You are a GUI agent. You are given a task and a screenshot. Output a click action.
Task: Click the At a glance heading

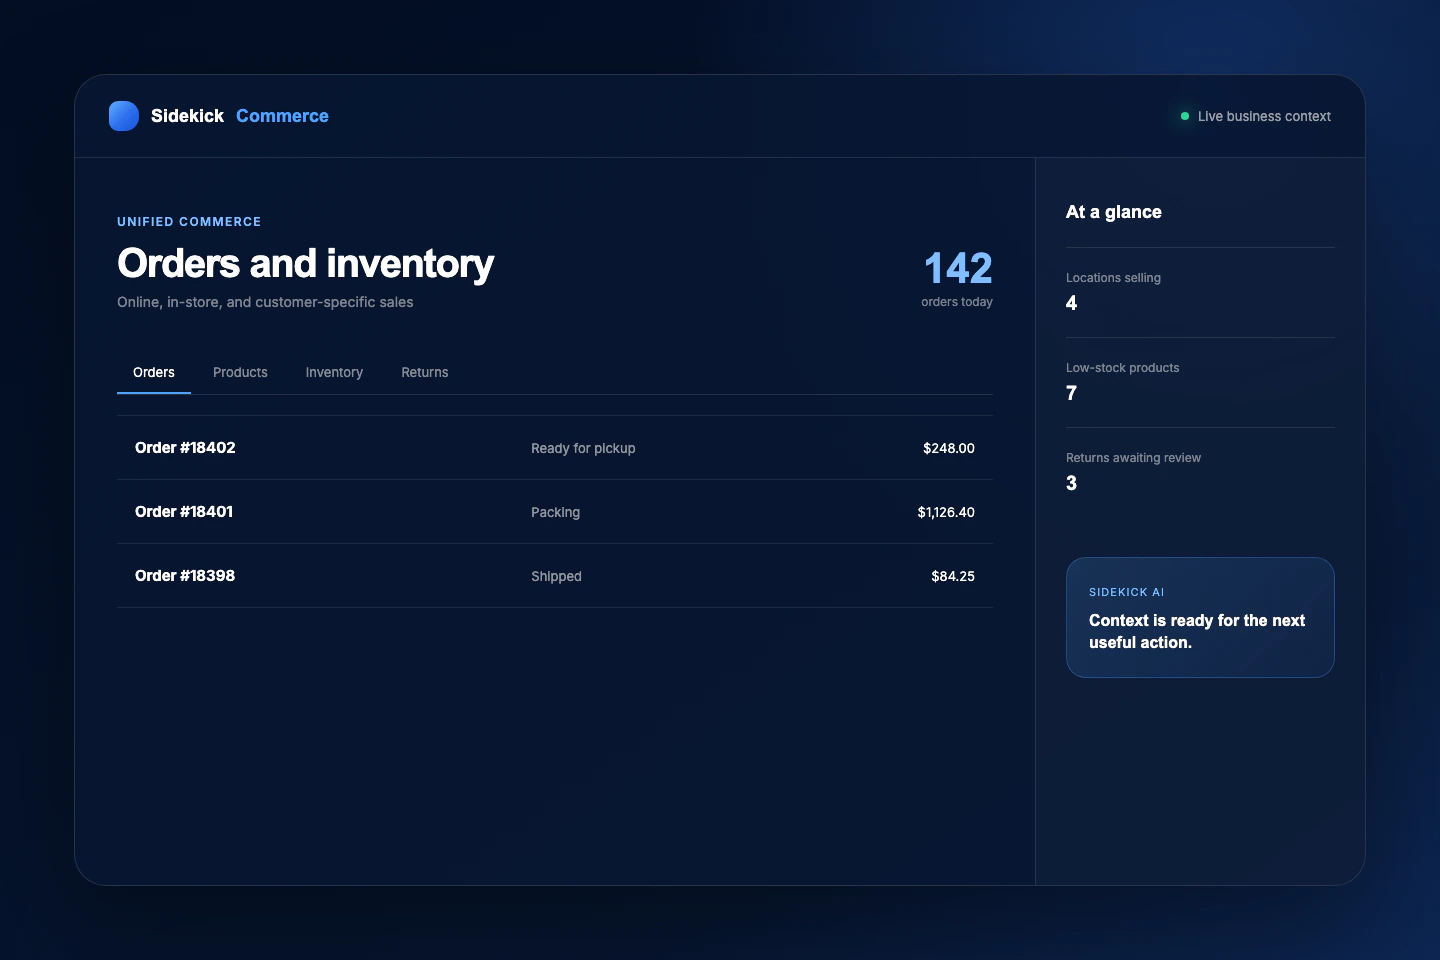1113,212
